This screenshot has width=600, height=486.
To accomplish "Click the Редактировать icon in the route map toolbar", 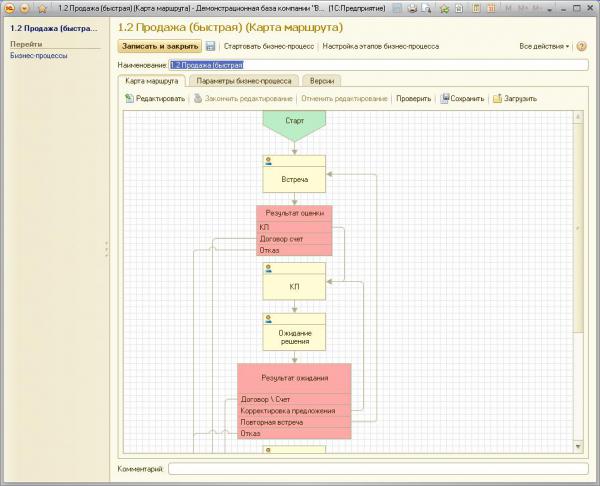I will tap(129, 99).
